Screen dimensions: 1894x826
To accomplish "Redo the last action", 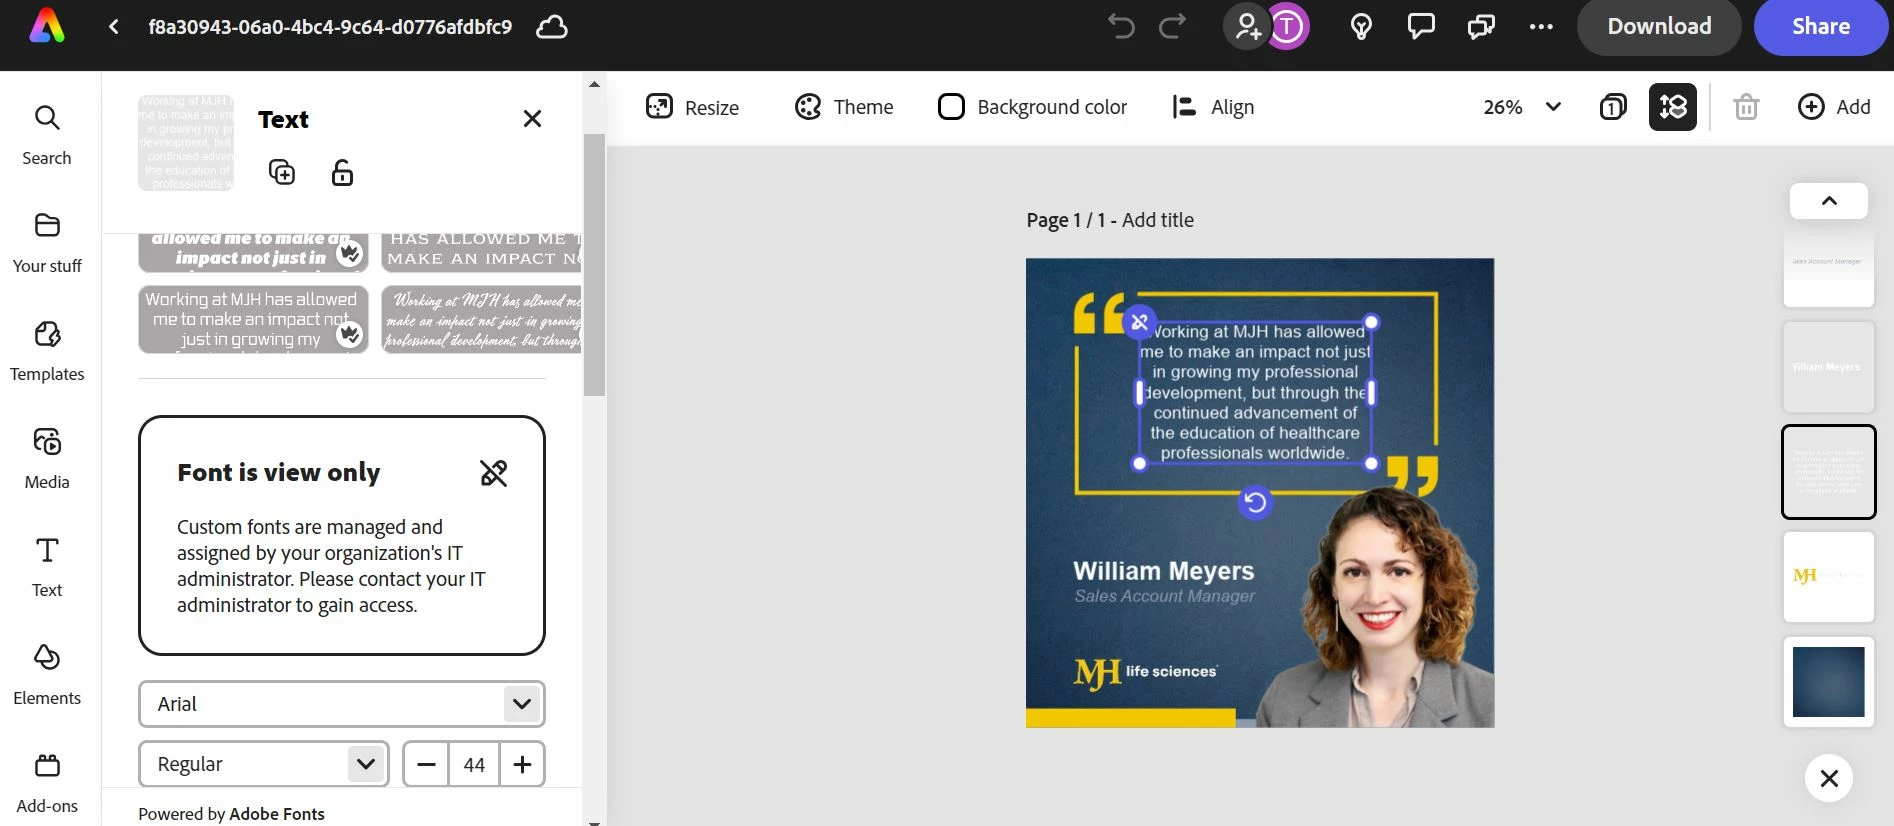I will 1172,26.
